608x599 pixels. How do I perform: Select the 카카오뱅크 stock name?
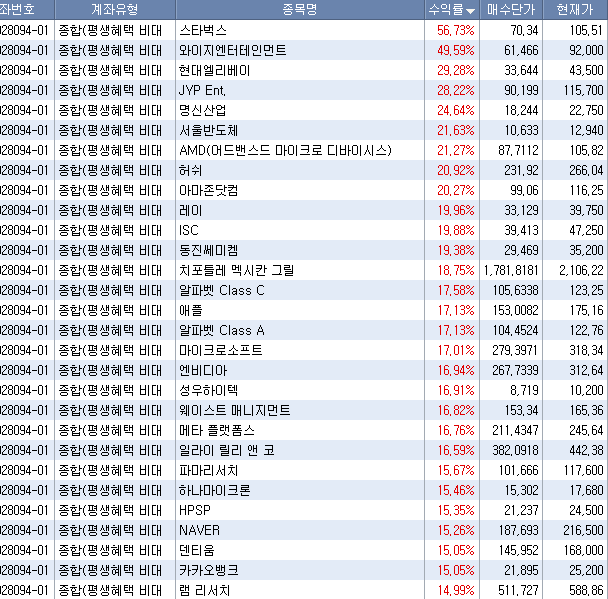click(208, 570)
